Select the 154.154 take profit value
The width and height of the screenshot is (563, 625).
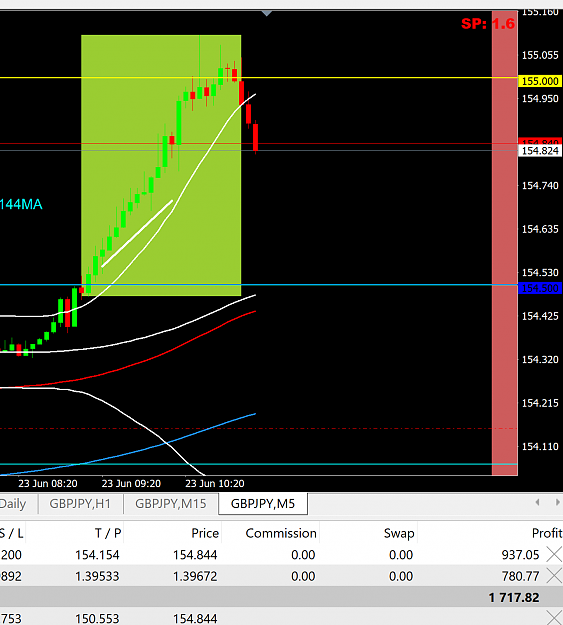click(x=97, y=554)
